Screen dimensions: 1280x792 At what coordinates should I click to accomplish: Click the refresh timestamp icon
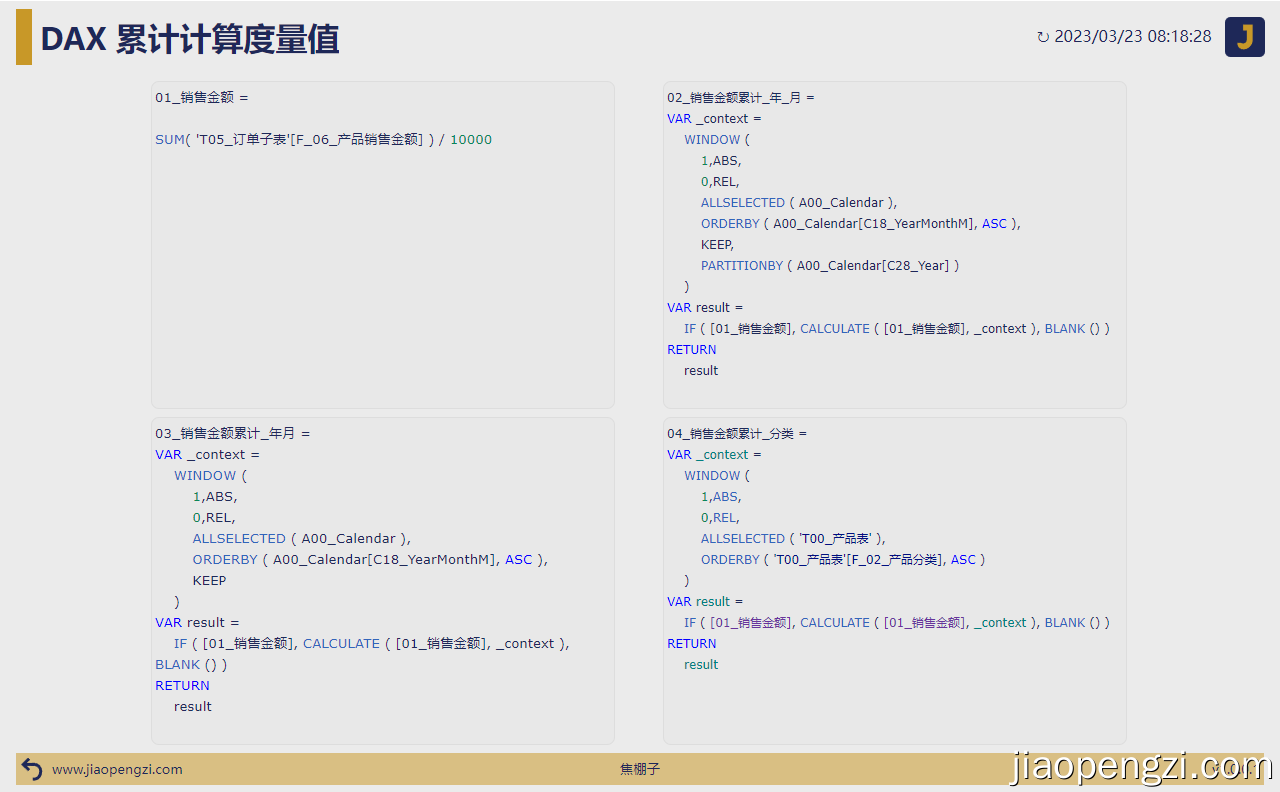point(1043,36)
